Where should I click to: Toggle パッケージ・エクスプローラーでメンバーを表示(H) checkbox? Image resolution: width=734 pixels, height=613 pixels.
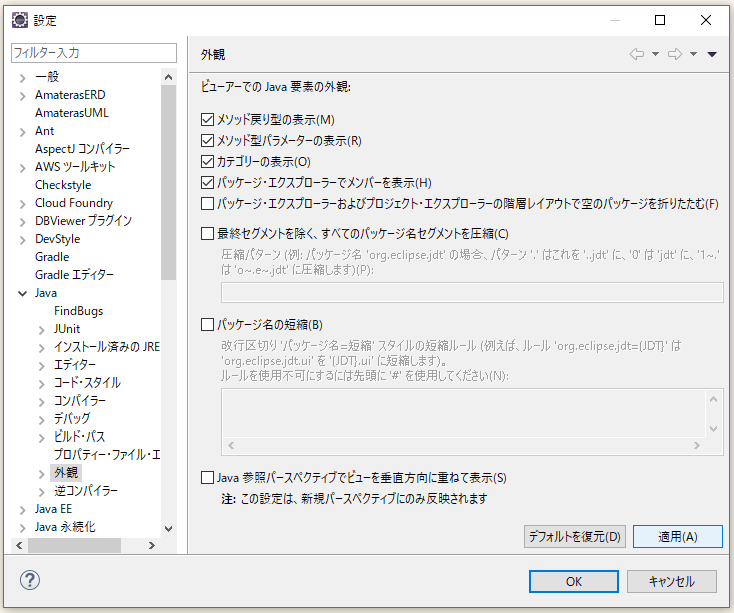pyautogui.click(x=207, y=182)
